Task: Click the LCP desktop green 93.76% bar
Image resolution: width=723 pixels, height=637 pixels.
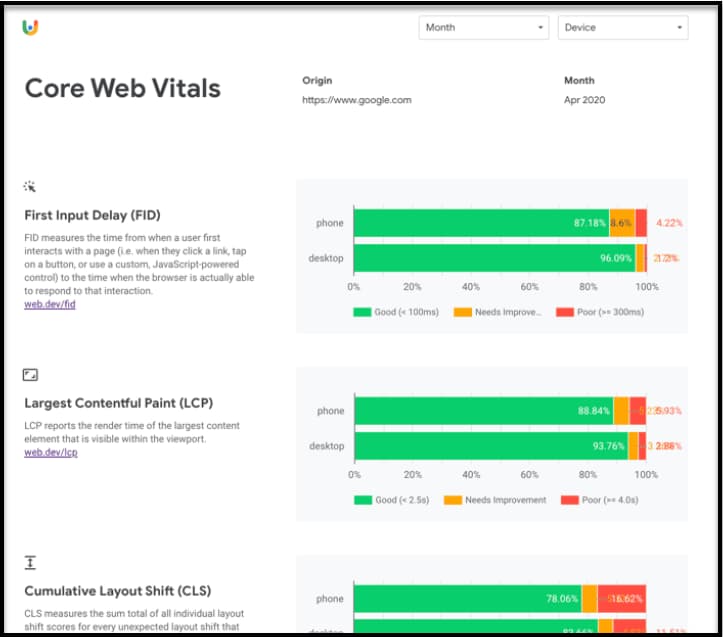Action: click(492, 446)
